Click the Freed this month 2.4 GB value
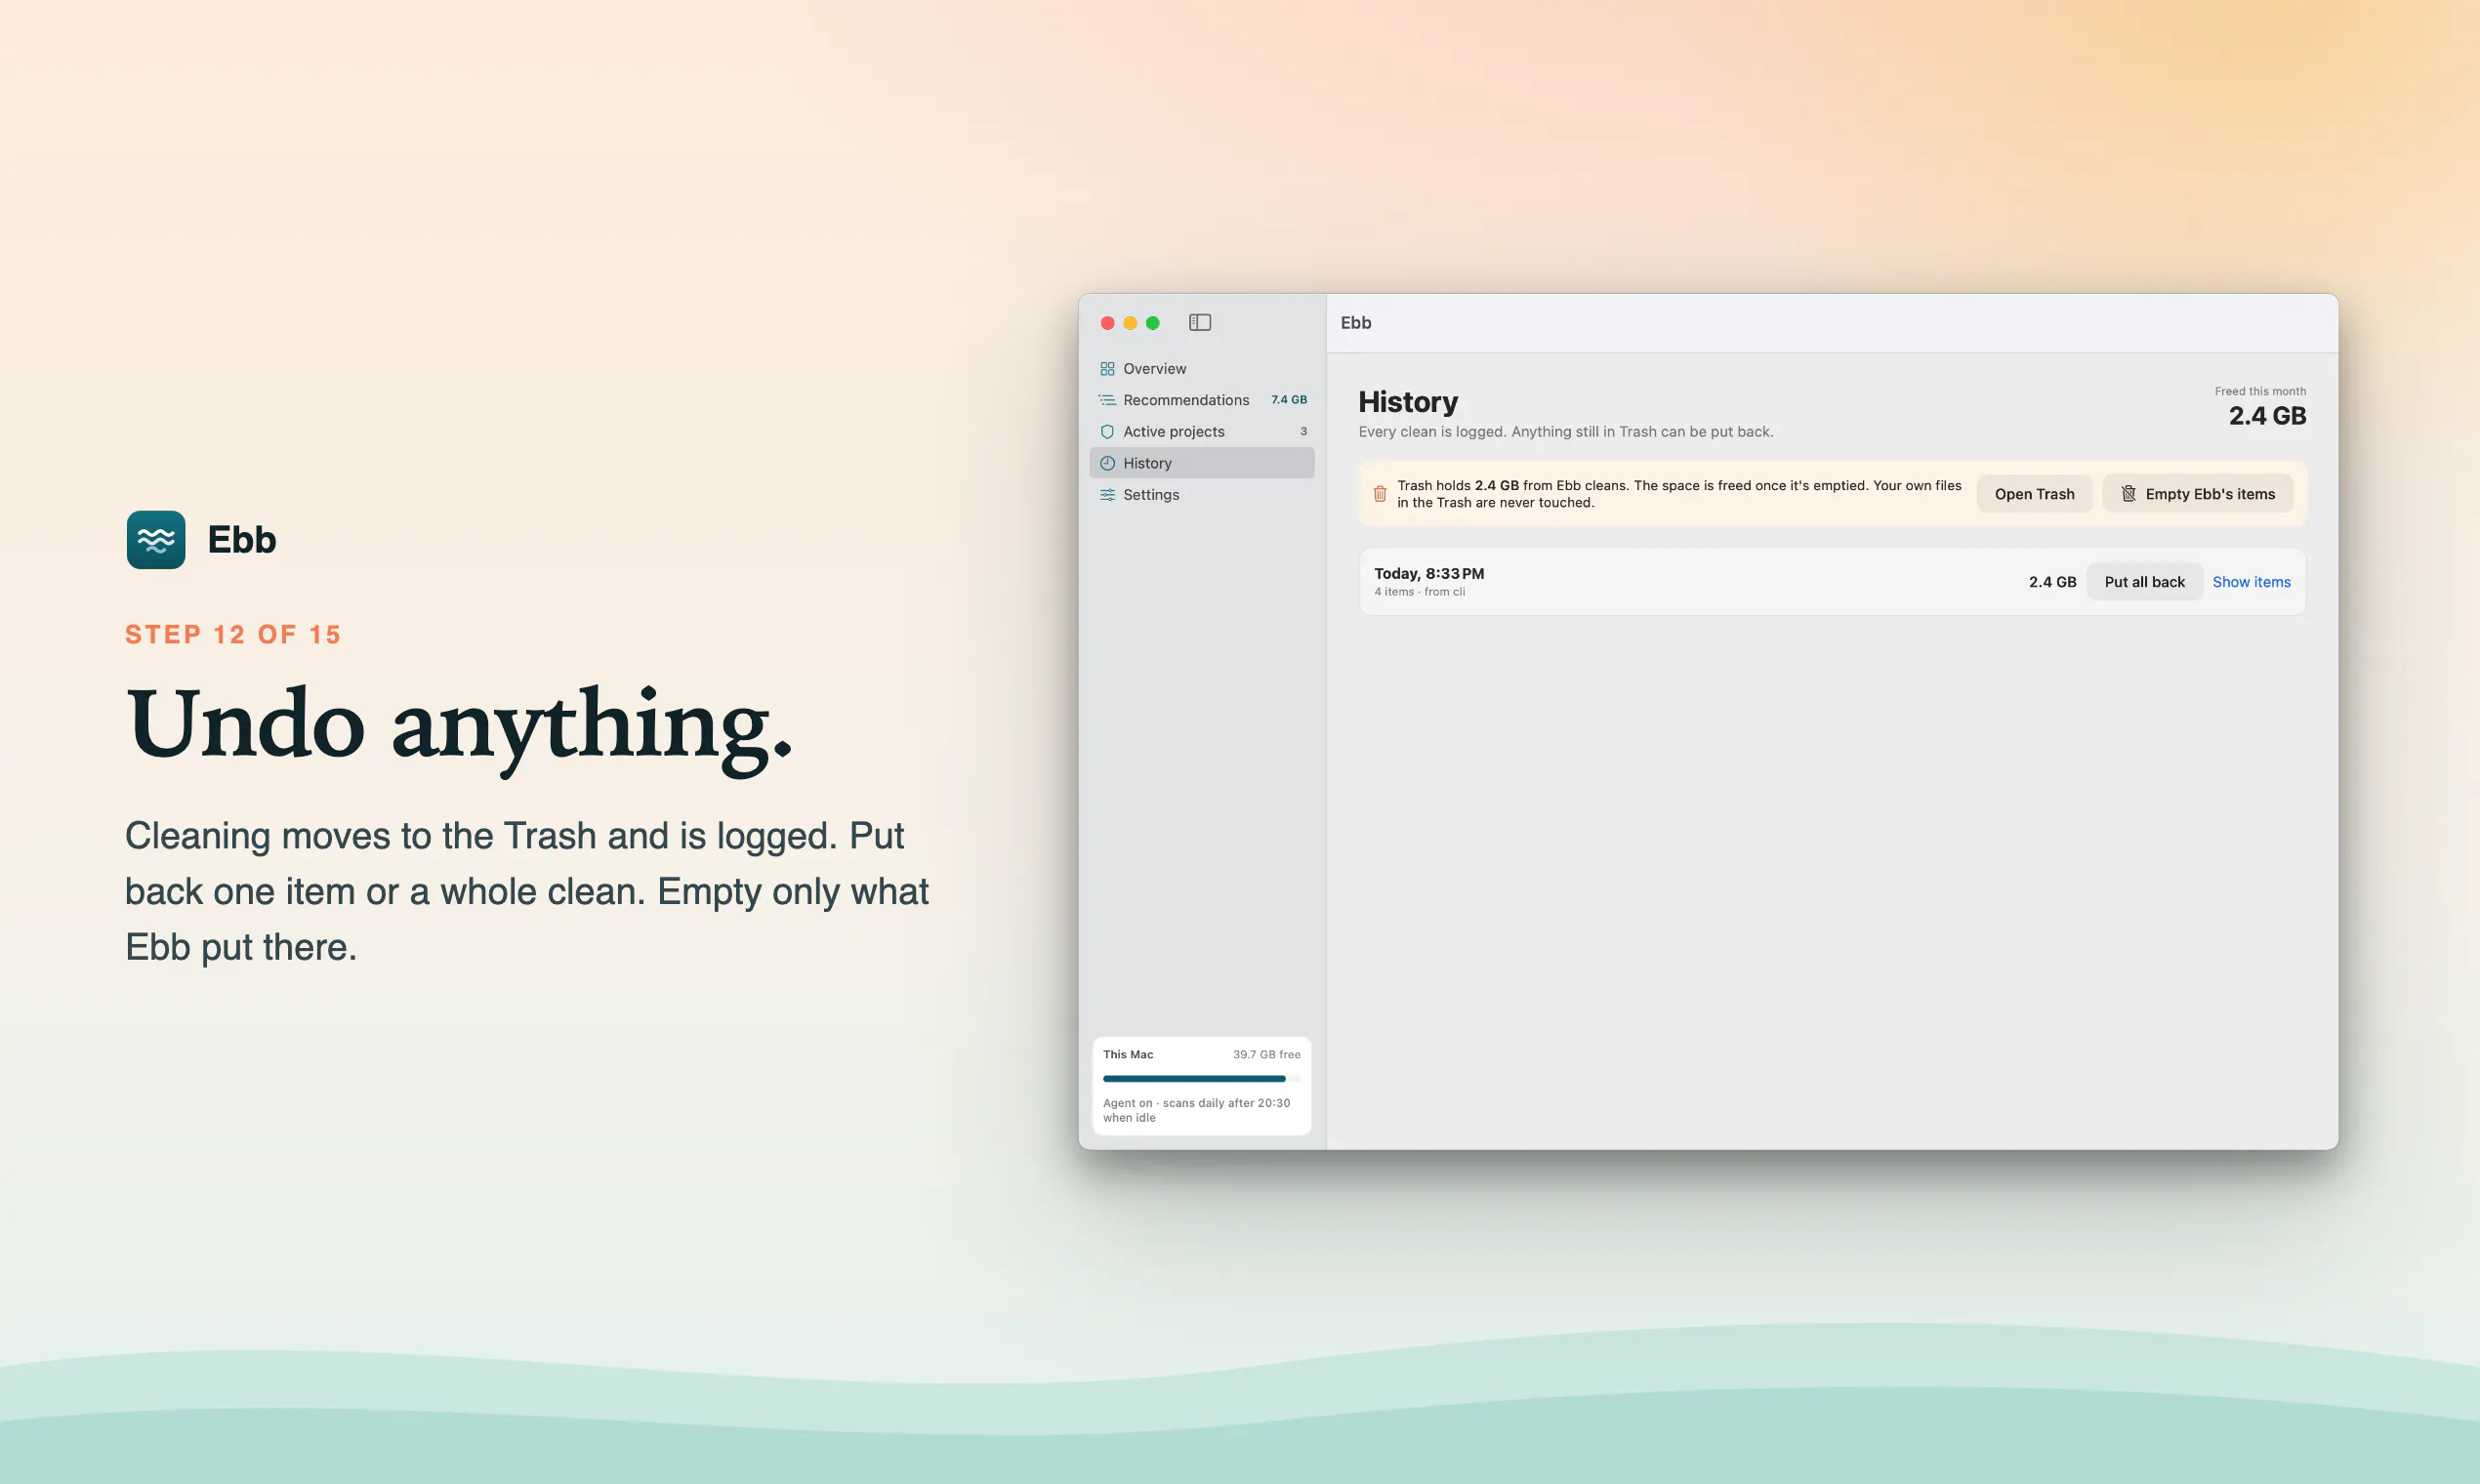The image size is (2480, 1484). [2267, 416]
